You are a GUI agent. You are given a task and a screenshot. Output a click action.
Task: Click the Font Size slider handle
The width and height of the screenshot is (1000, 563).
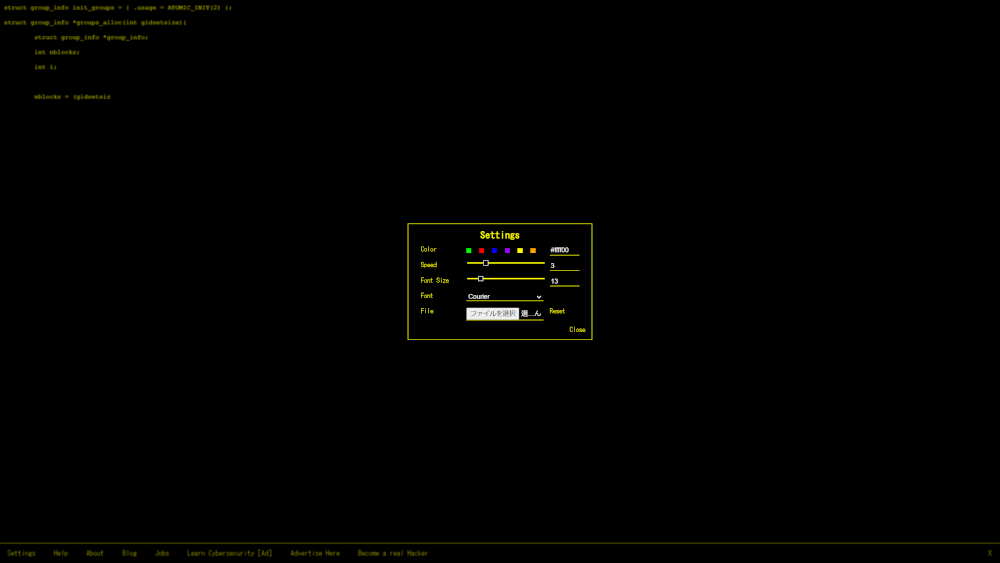pos(481,279)
